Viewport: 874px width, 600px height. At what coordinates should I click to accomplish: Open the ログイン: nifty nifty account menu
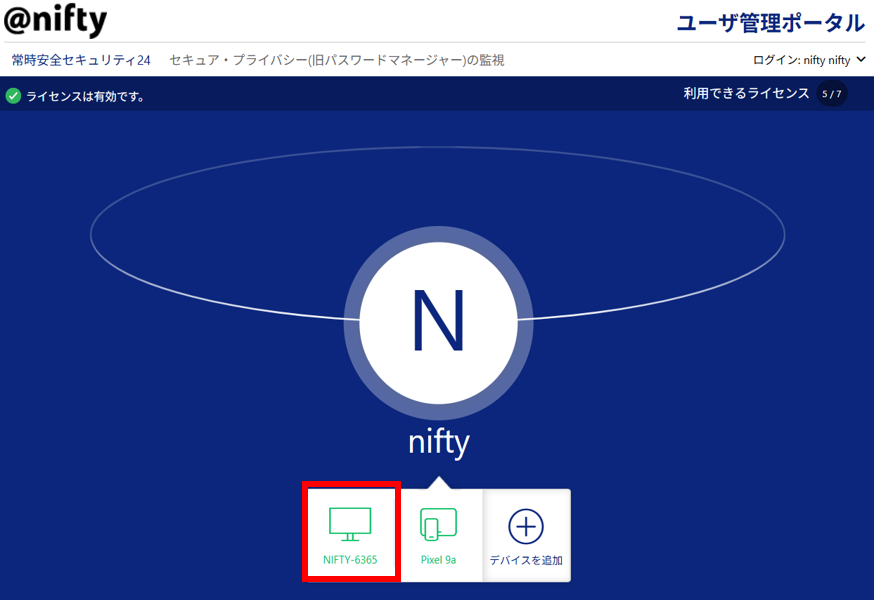pos(801,60)
